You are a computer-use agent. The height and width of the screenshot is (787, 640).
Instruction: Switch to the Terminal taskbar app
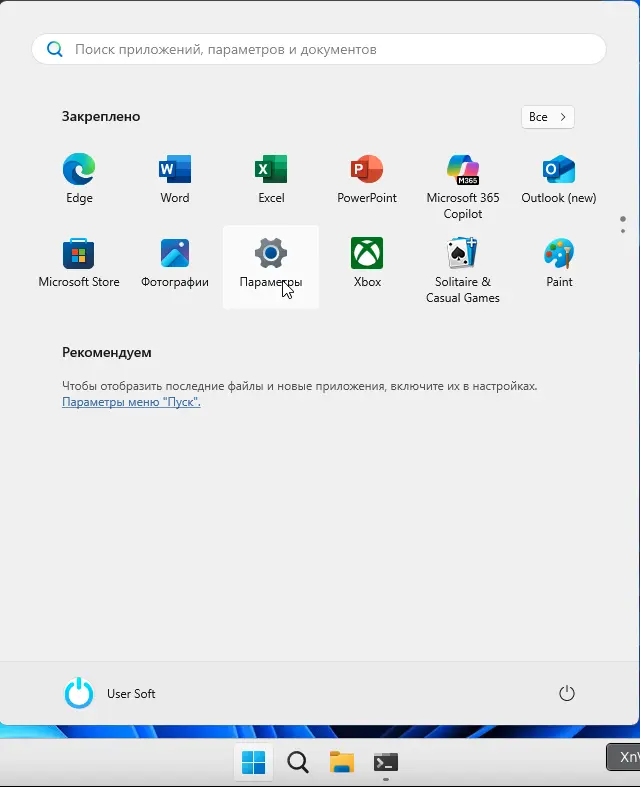tap(386, 762)
